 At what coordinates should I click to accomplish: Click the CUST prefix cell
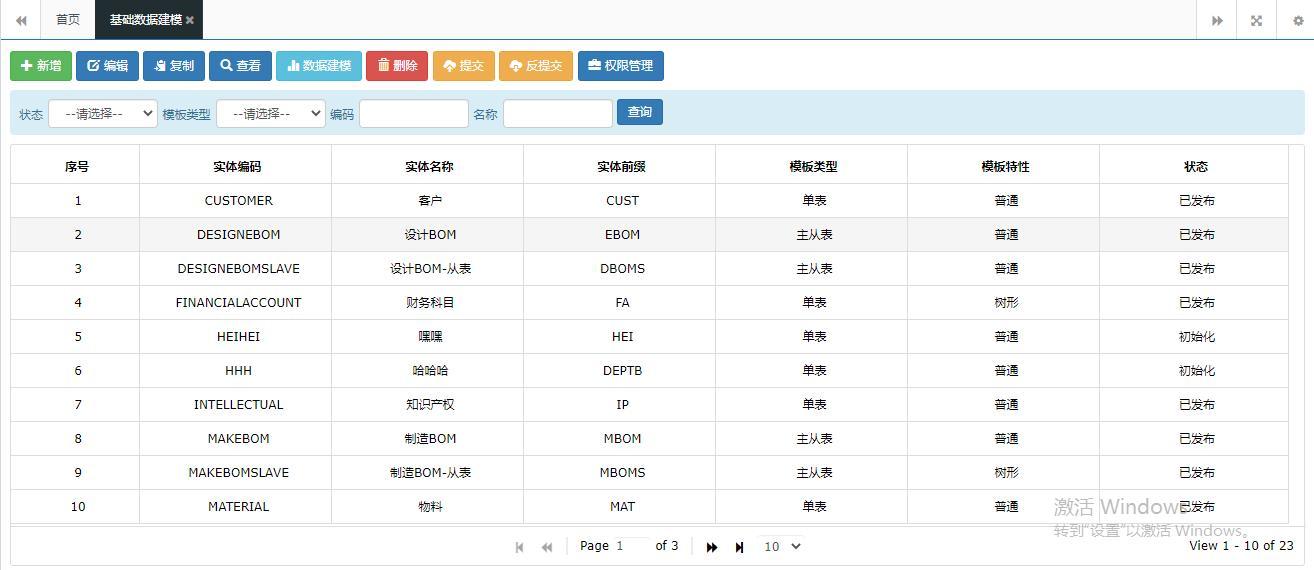pos(622,201)
